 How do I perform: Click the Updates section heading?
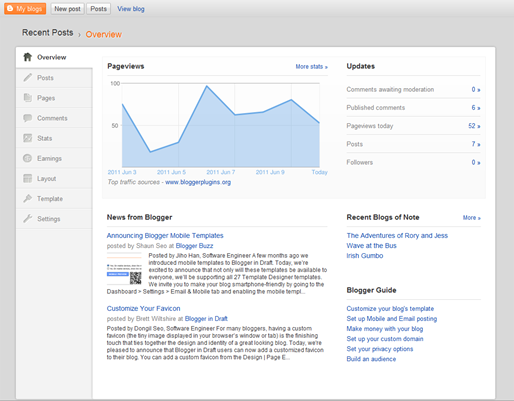(361, 66)
